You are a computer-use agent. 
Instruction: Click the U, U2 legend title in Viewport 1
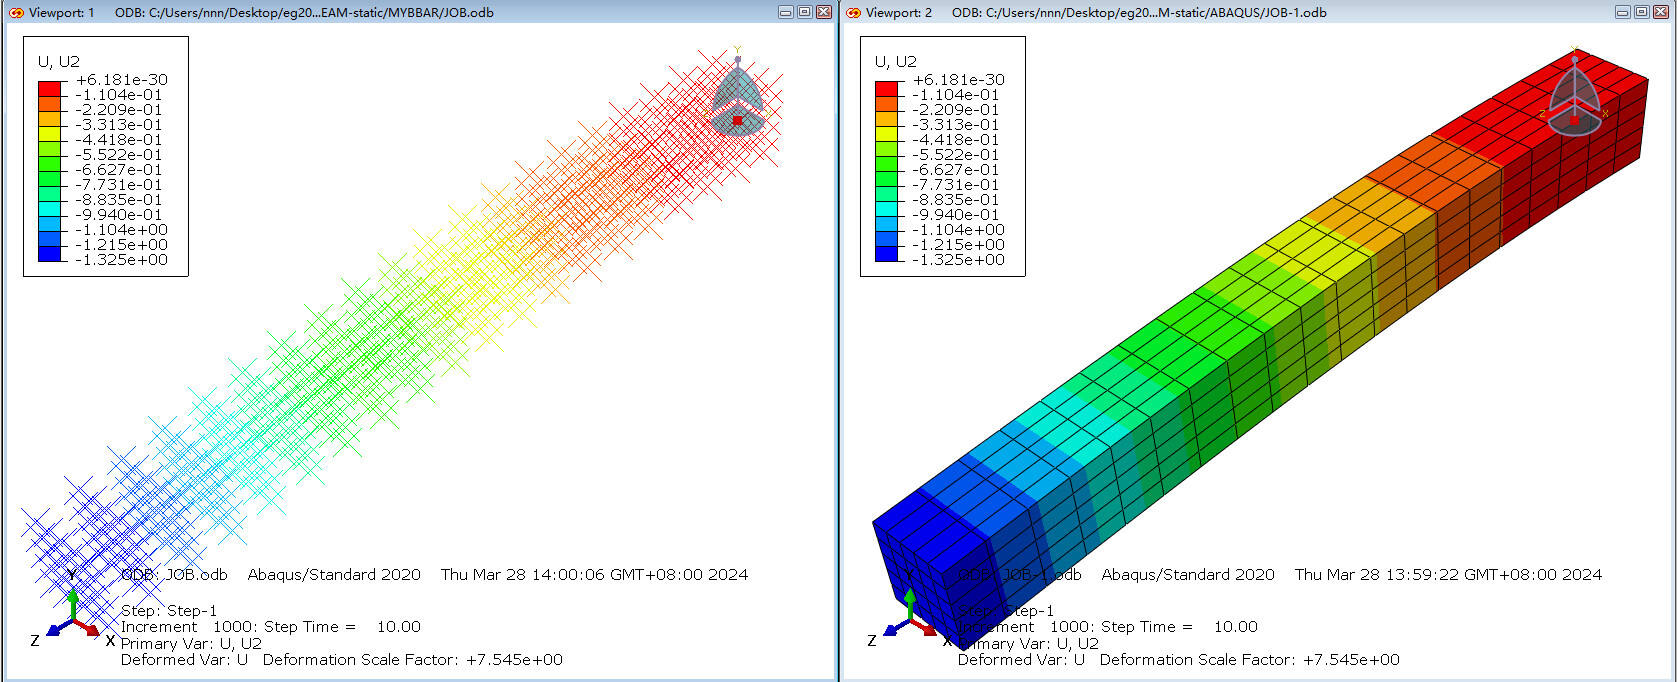click(58, 61)
